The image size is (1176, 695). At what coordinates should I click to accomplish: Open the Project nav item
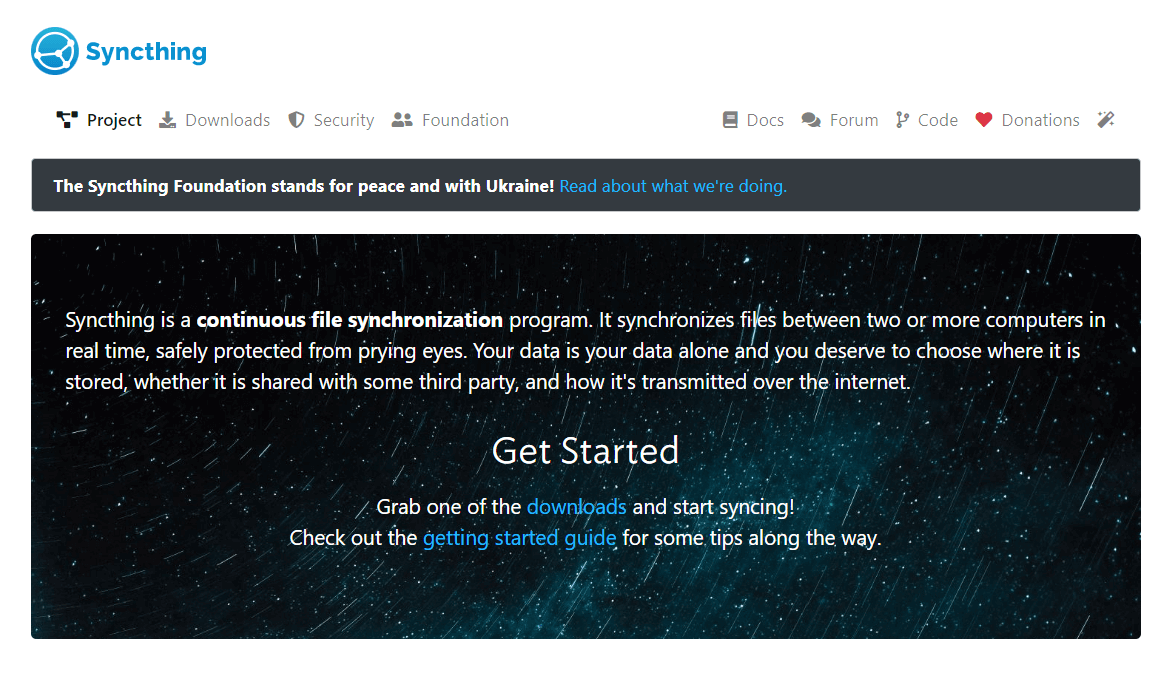click(114, 120)
